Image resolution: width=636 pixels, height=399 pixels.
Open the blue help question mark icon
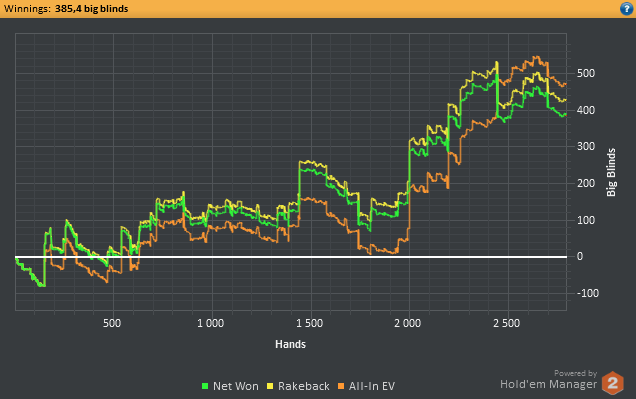click(x=626, y=9)
